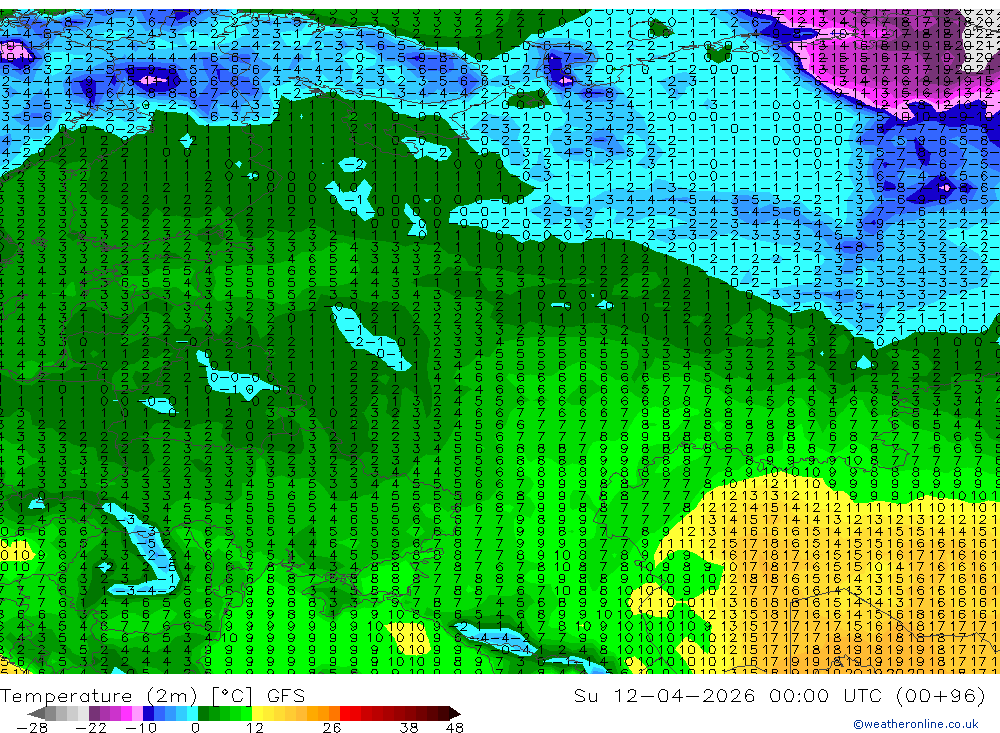Click the dark maroon right arrow of the scale
Screen dimensions: 1000x733
click(455, 714)
